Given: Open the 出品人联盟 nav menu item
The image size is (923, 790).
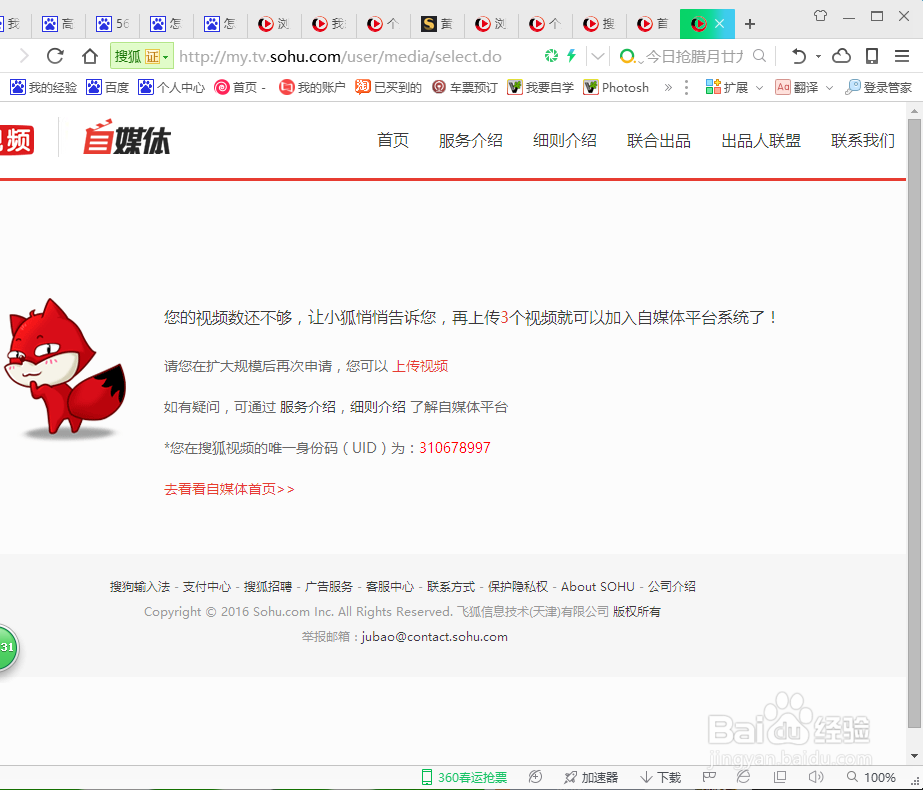Looking at the screenshot, I should (761, 141).
